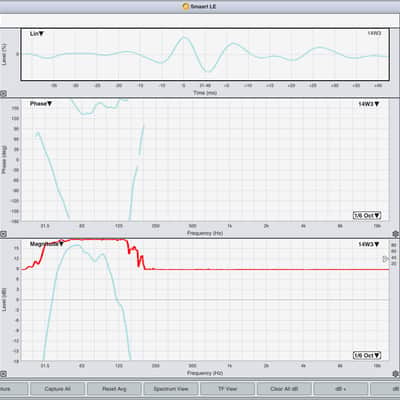
Task: Collapse the phase pane with its corner icon
Action: point(3,234)
